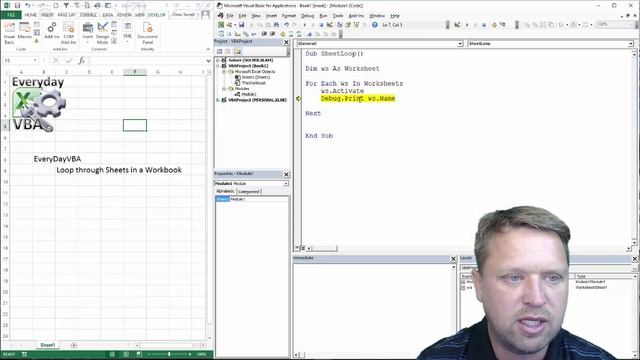
Task: Click the 'Dim ws As Worksheet' code line
Action: tap(342, 69)
